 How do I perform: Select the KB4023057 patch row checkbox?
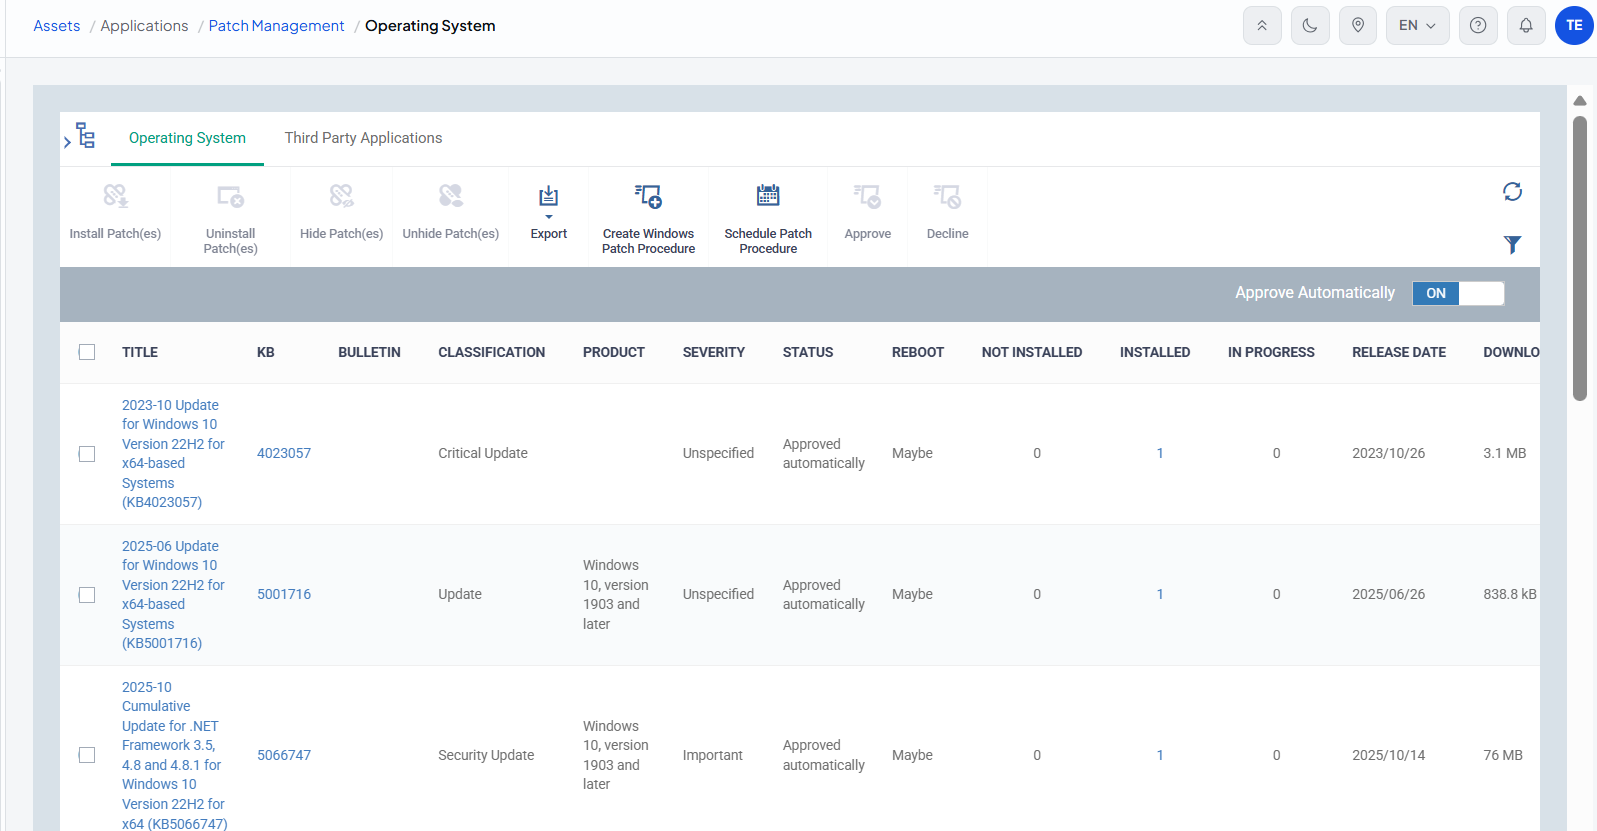87,454
